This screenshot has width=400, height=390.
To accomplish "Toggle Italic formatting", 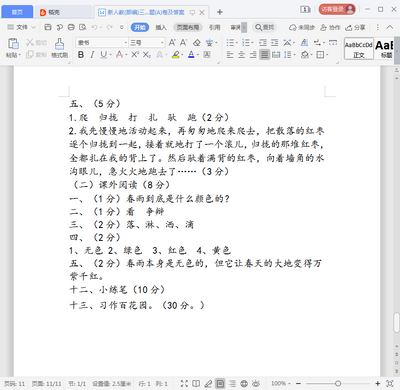I will (92, 54).
